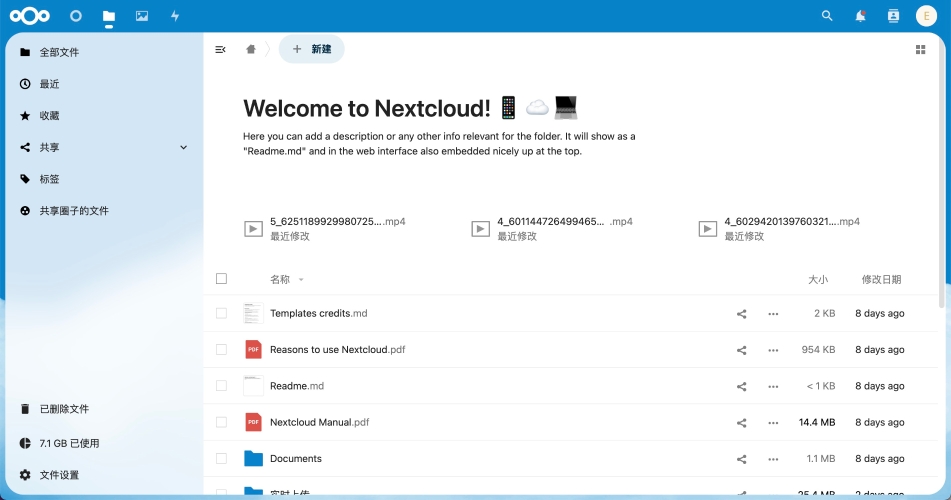Image resolution: width=951 pixels, height=500 pixels.
Task: Open more actions for Reasons to use Nextcloud.pdf
Action: coord(773,350)
